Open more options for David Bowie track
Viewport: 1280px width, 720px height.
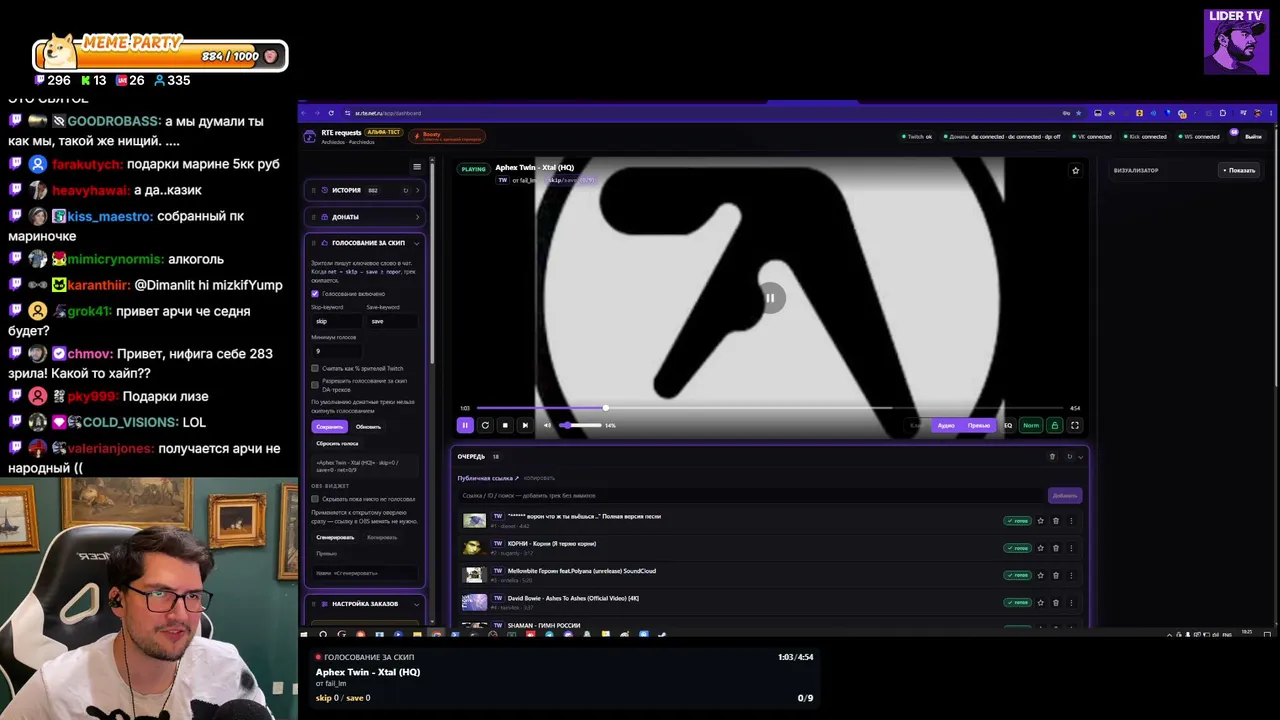coord(1071,602)
